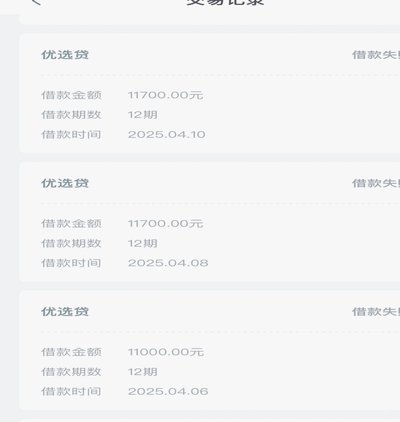The width and height of the screenshot is (400, 422).
Task: Select 11700.00元 amount in the 2025.04.08 record
Action: pyautogui.click(x=165, y=224)
